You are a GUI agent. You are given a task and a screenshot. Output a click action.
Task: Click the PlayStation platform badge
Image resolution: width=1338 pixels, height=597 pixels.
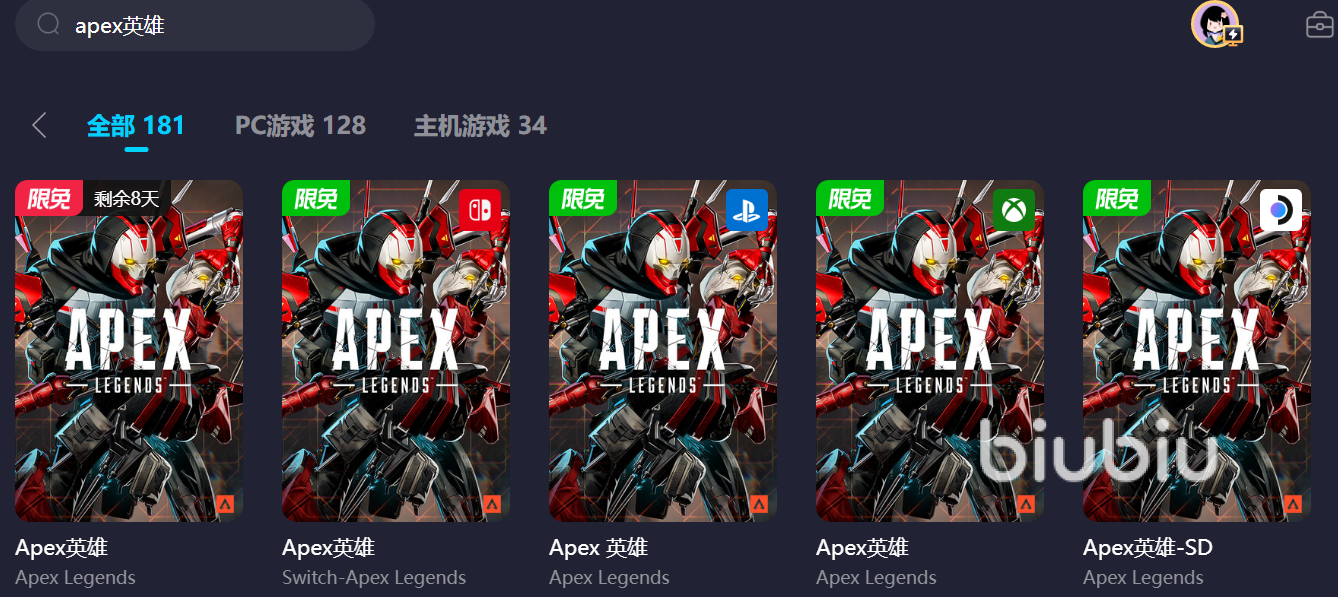[x=747, y=210]
